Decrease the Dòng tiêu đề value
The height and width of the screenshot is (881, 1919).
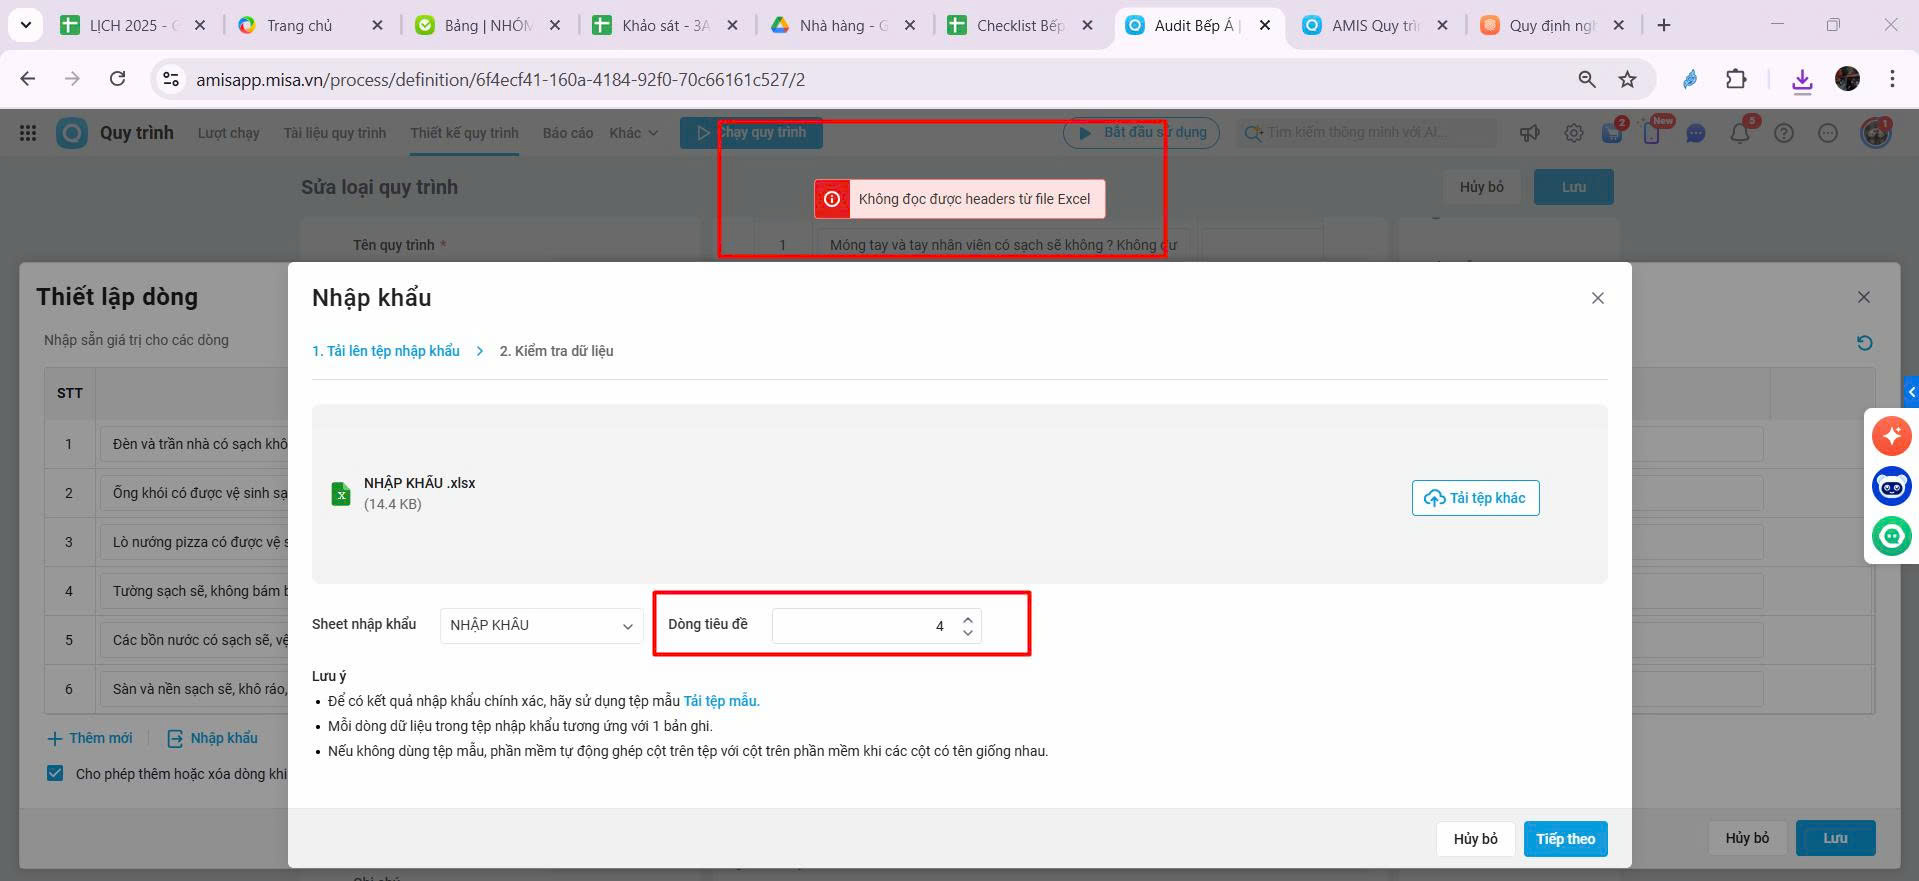[x=968, y=633]
